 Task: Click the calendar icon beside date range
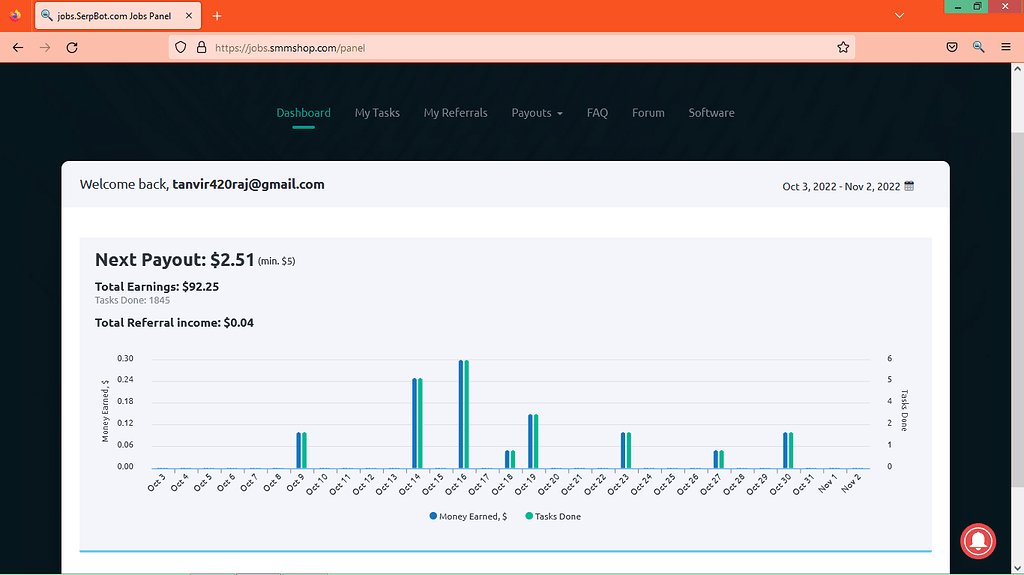[x=909, y=186]
